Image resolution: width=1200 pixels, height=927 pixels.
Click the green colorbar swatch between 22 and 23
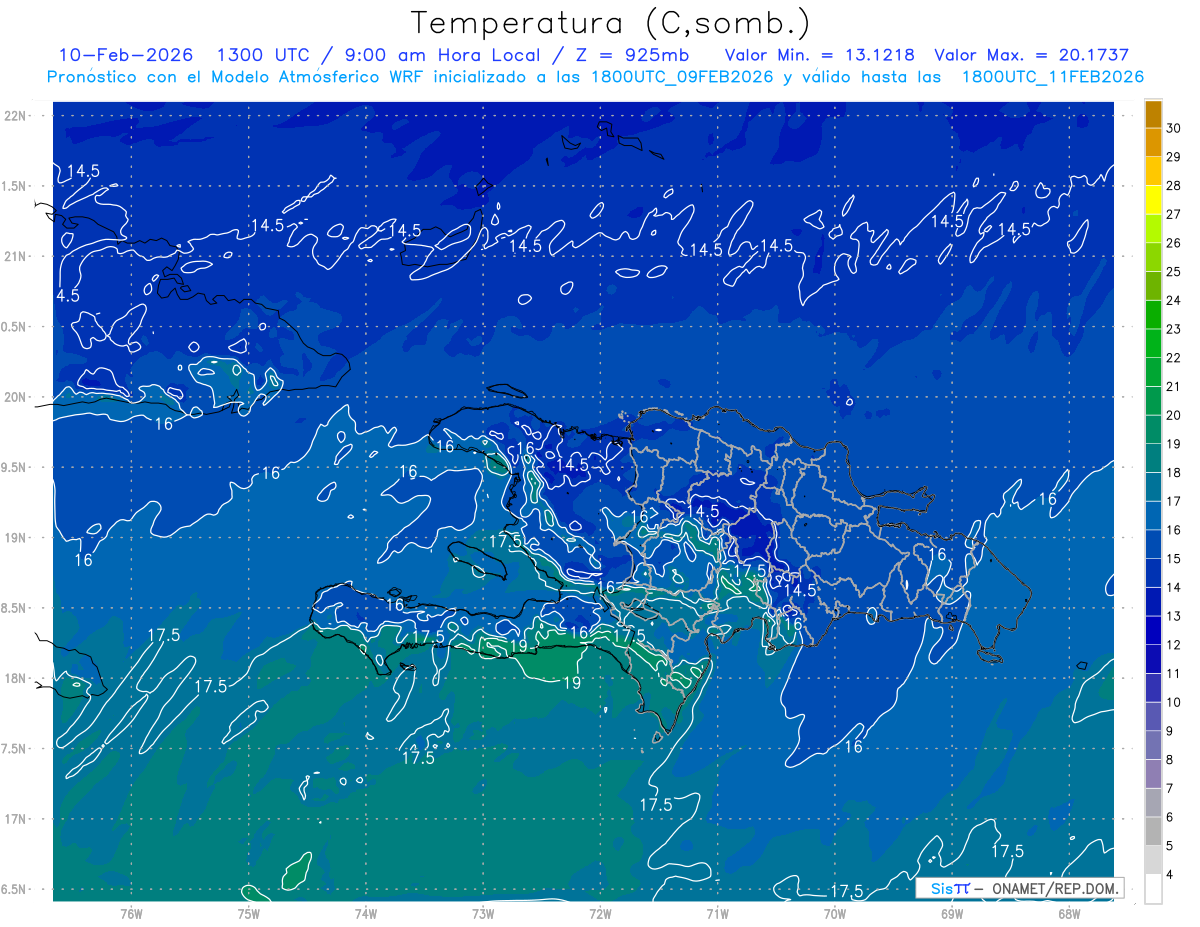coord(1153,344)
